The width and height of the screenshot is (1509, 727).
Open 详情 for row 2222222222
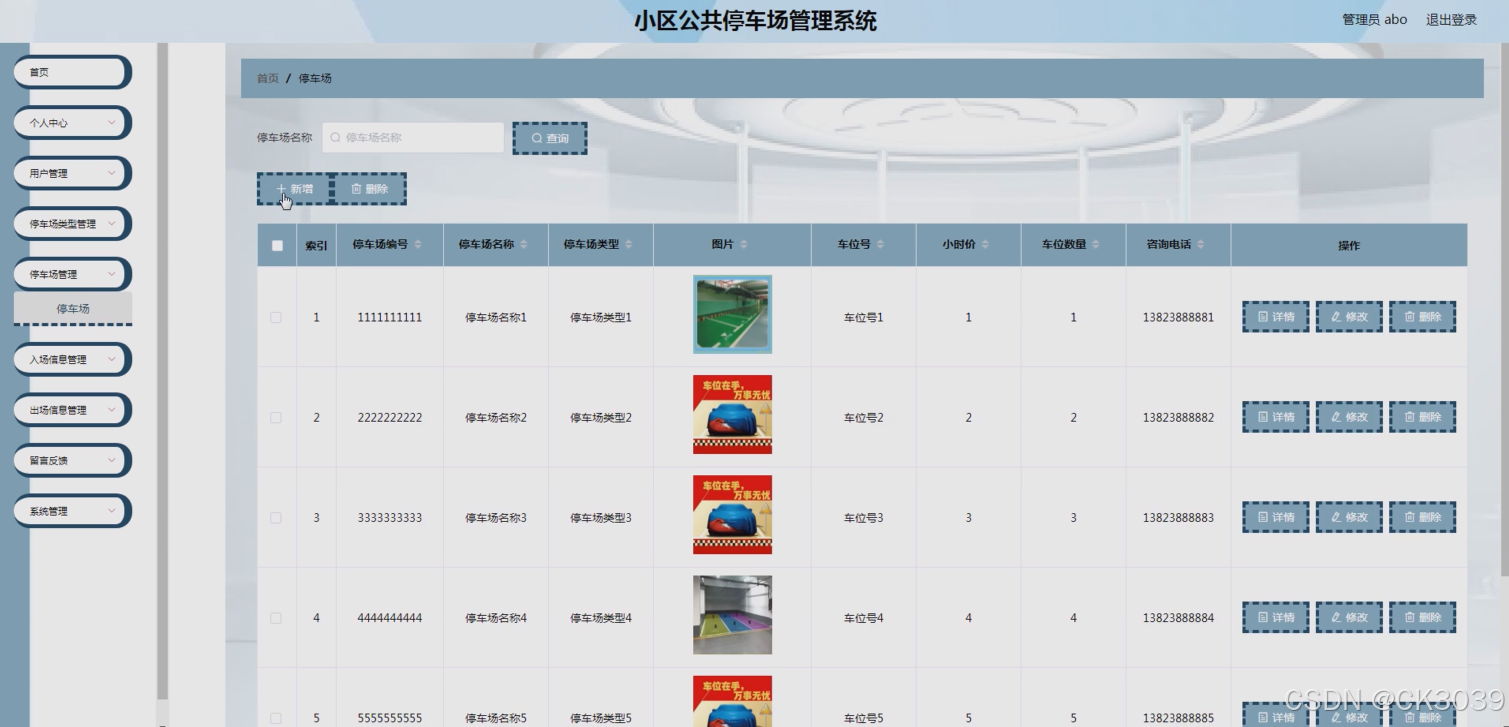(1276, 417)
